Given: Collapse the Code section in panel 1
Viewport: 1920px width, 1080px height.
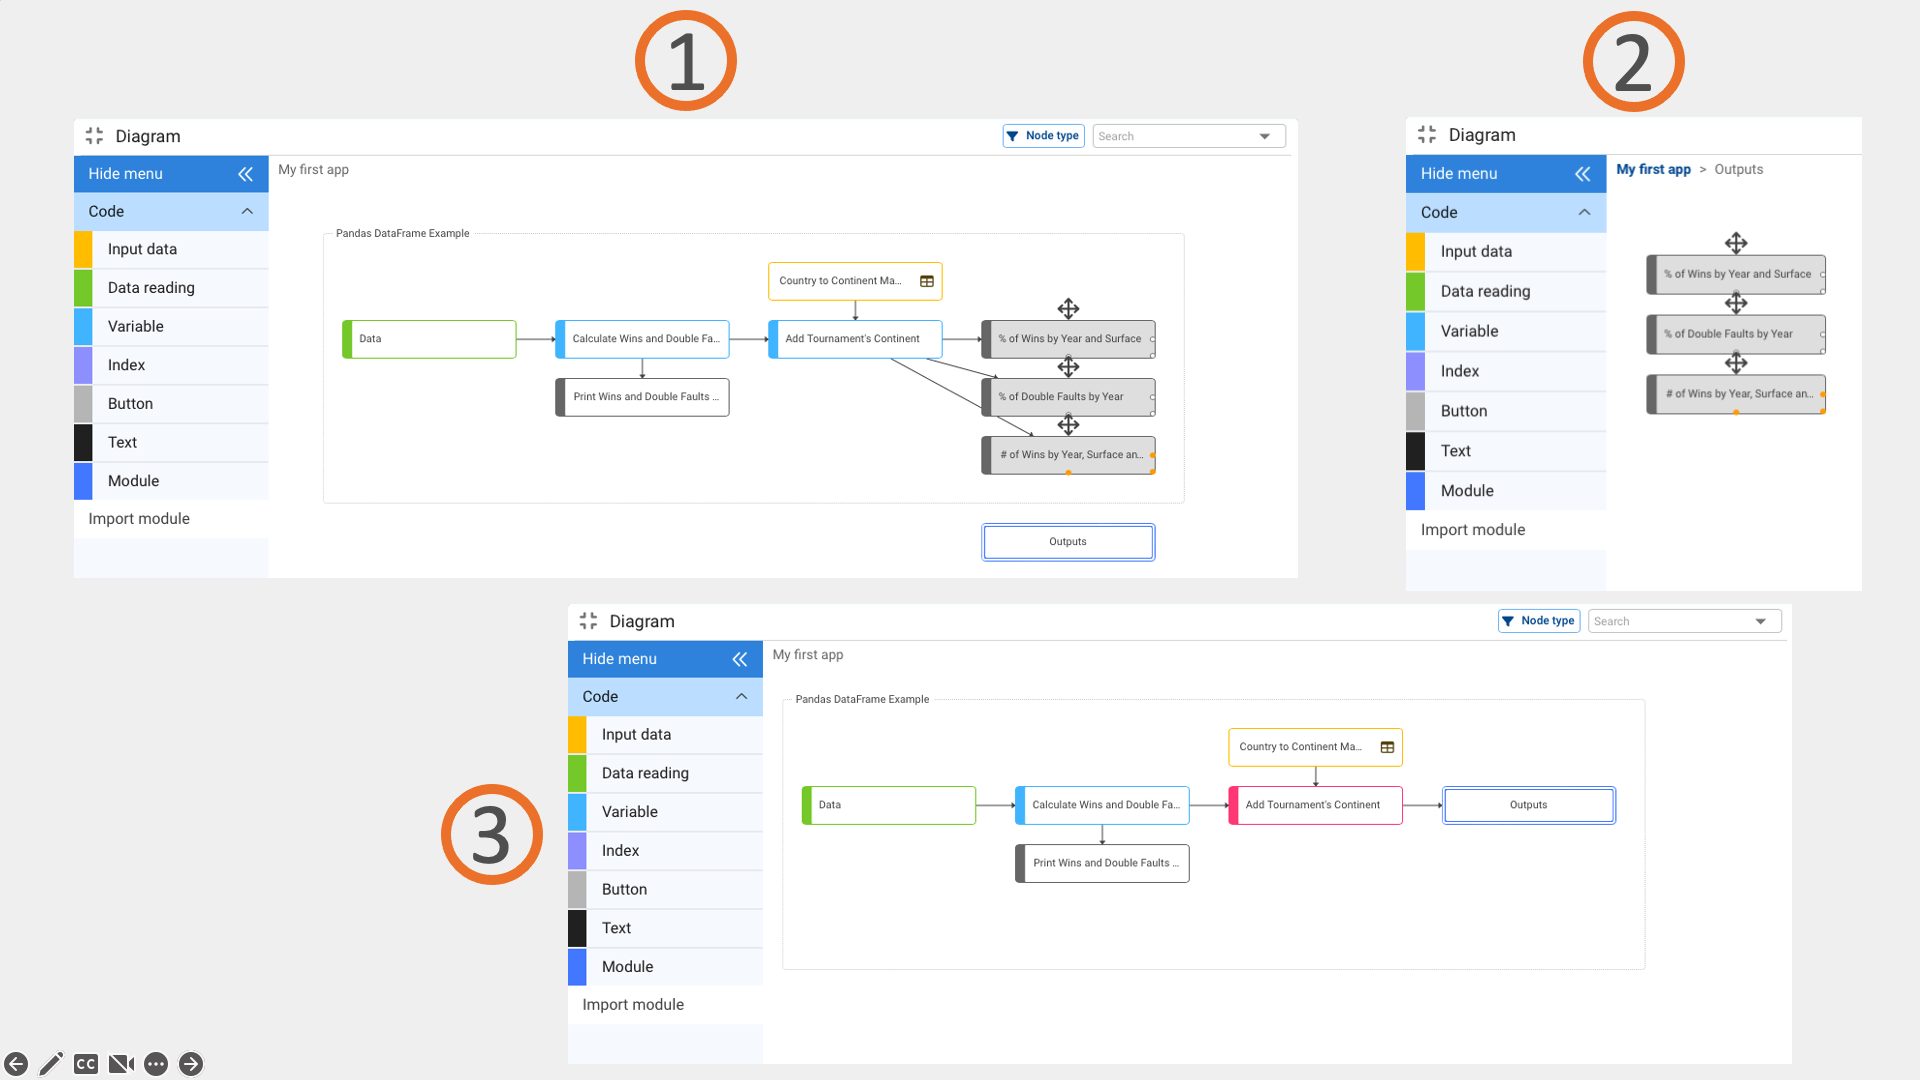Looking at the screenshot, I should tap(247, 211).
